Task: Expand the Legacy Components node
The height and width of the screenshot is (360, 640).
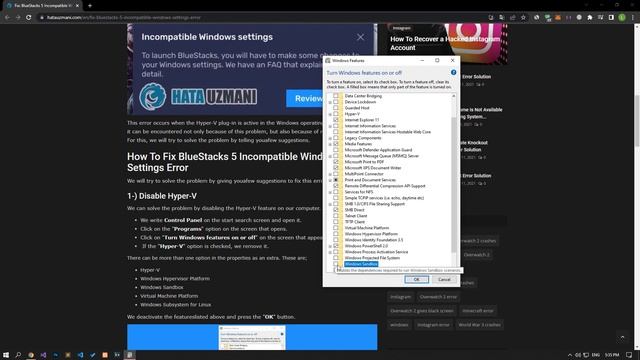Action: (x=330, y=138)
